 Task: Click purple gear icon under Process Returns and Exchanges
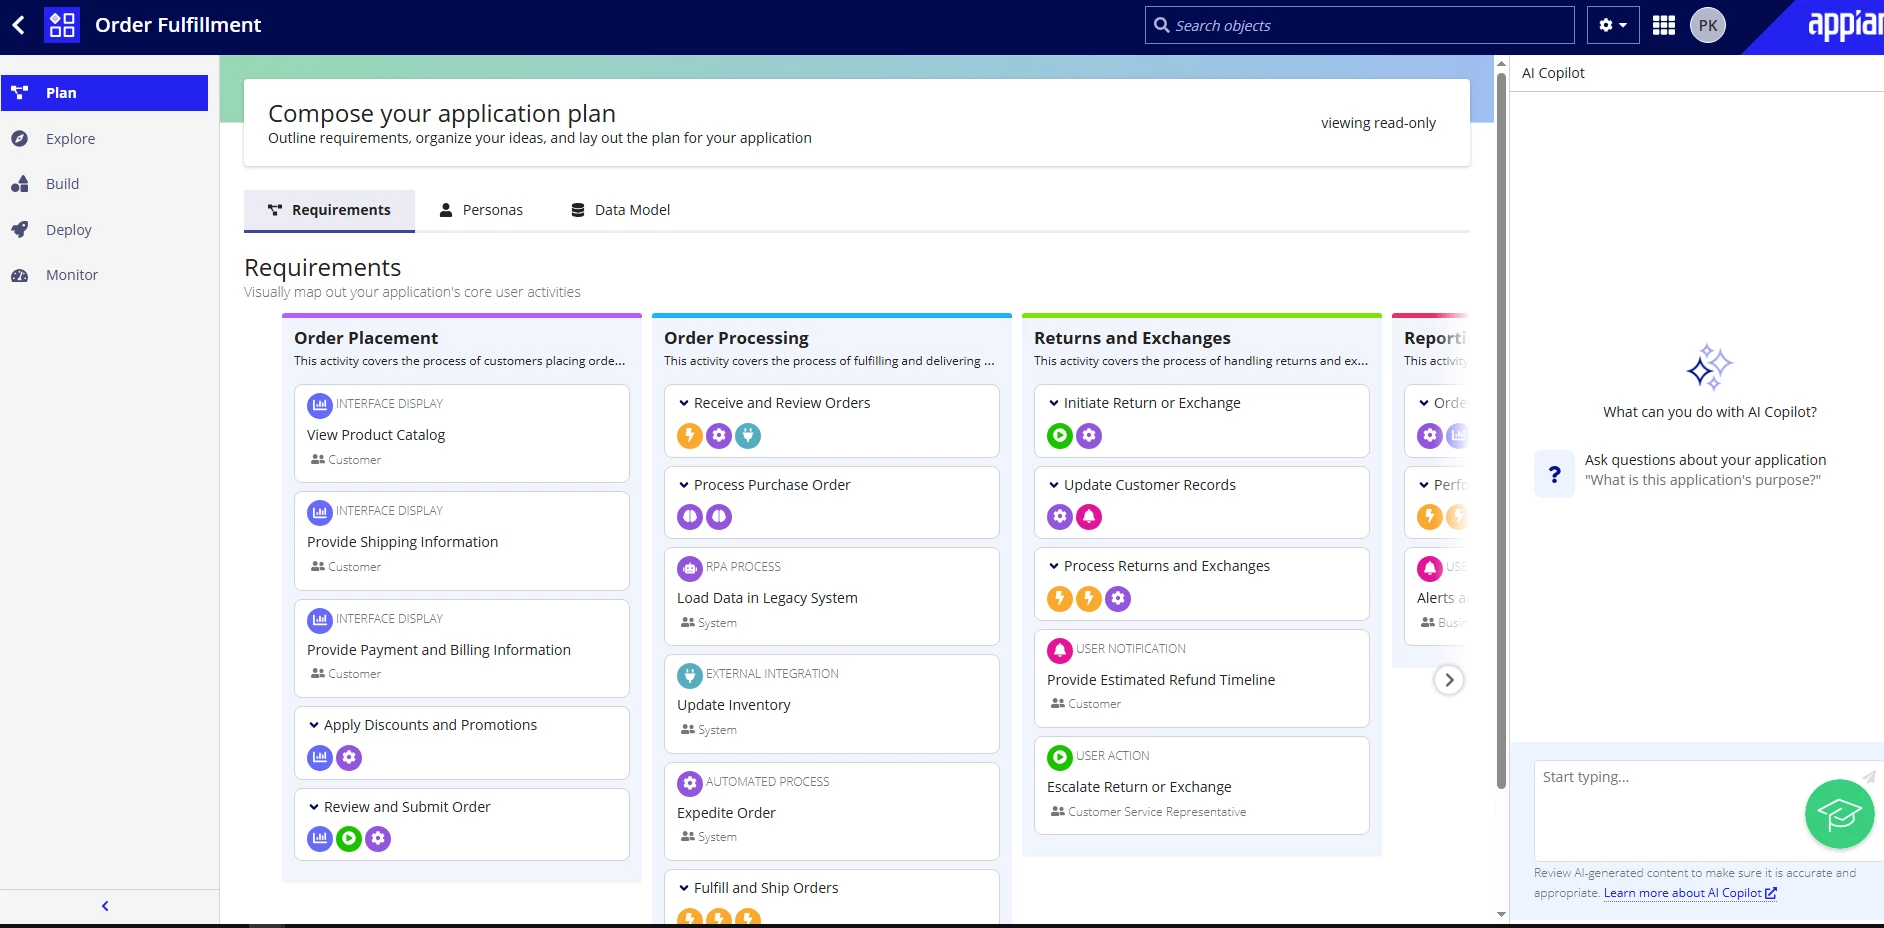(x=1118, y=599)
